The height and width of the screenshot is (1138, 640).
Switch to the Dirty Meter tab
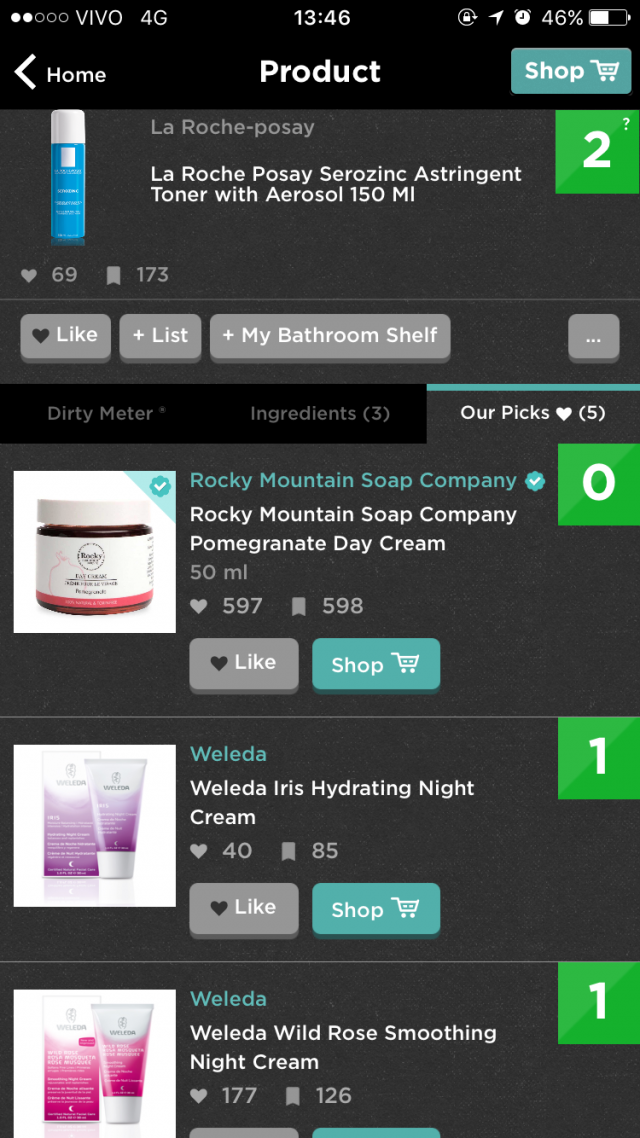click(106, 413)
